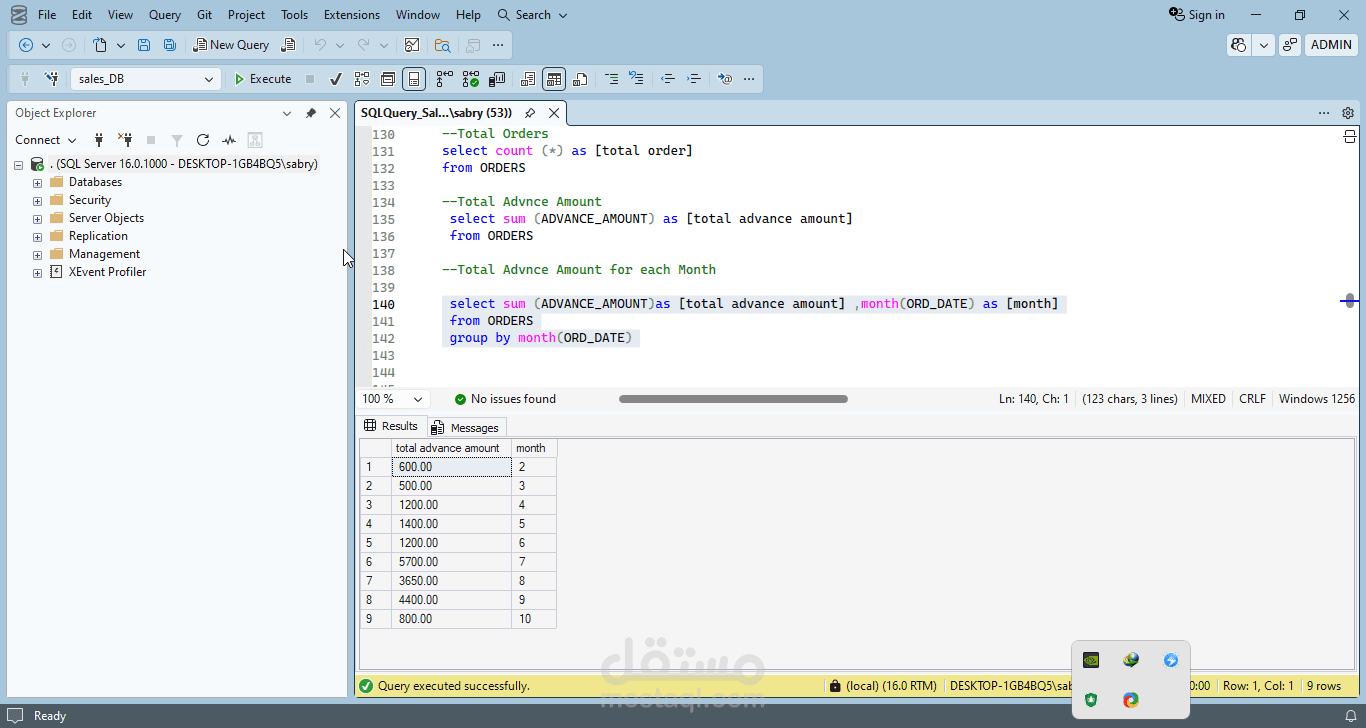Select XEvent Profiler in Object Explorer

(107, 272)
